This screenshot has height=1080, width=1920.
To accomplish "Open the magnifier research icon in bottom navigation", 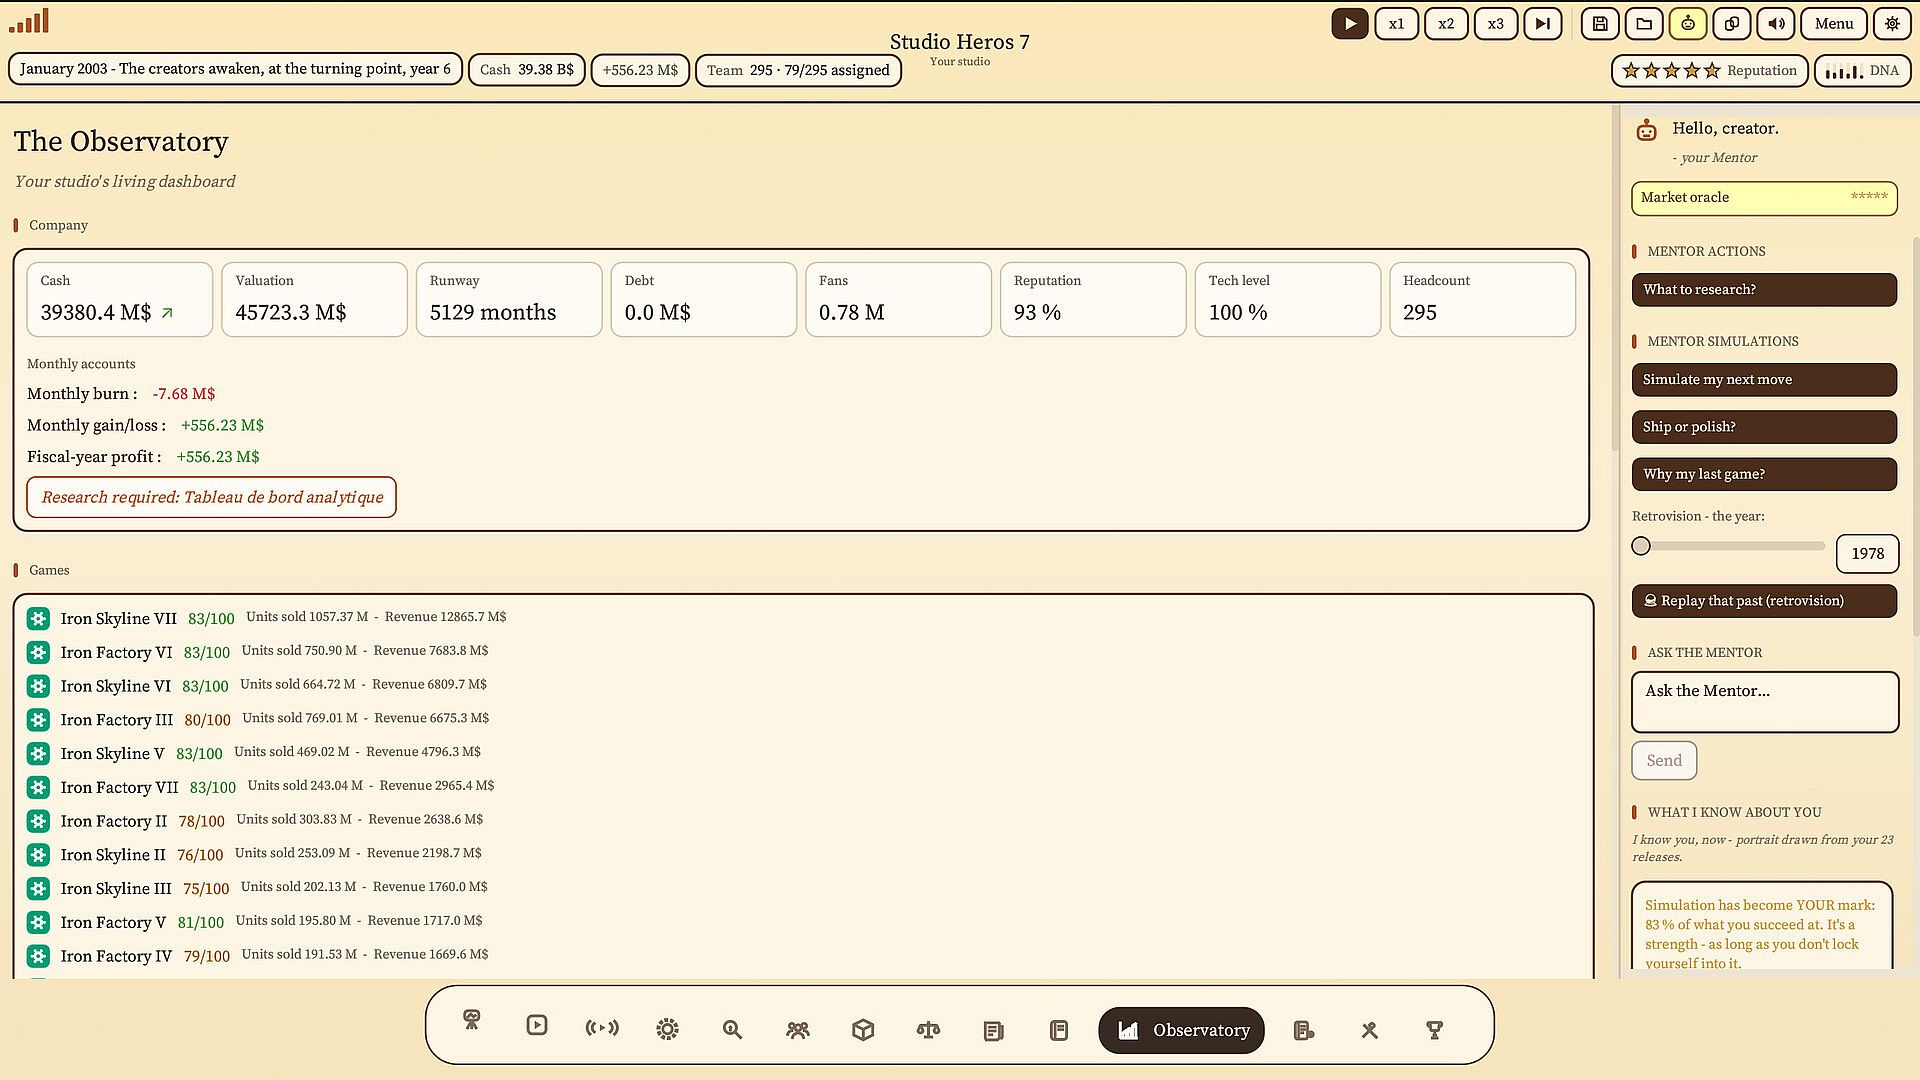I will [x=732, y=1030].
